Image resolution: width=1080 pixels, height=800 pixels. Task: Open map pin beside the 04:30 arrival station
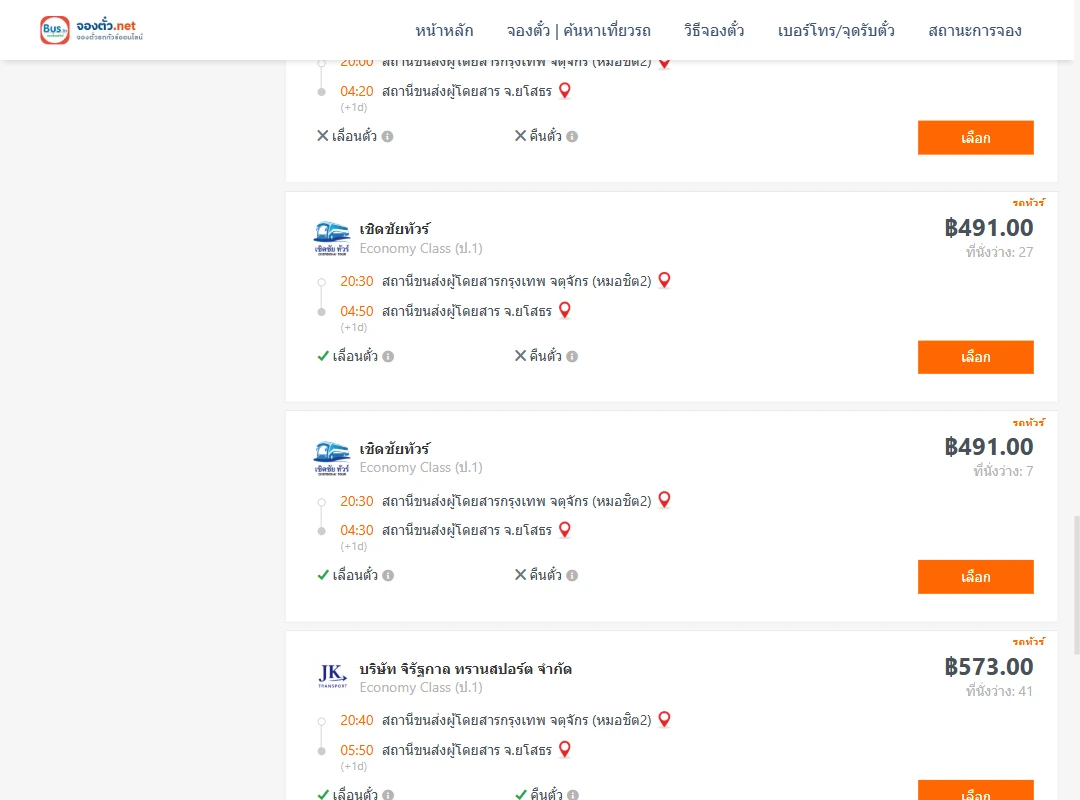click(x=565, y=530)
